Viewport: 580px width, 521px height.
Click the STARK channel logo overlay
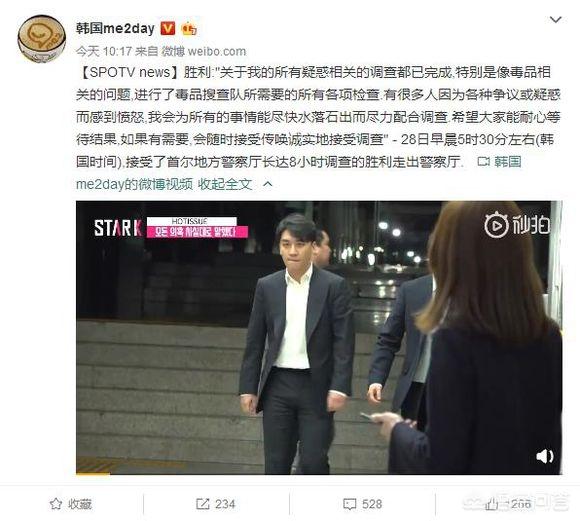click(118, 228)
